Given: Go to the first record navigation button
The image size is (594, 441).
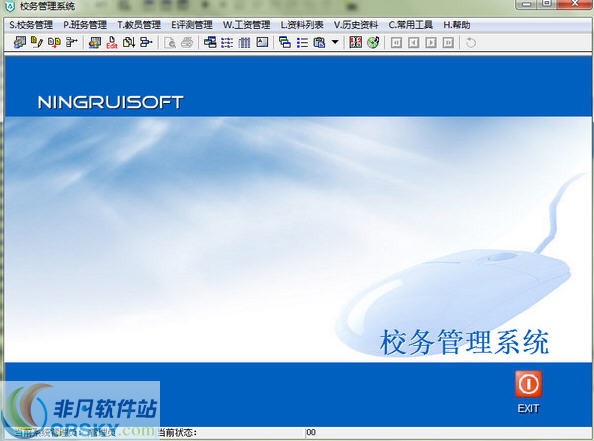Looking at the screenshot, I should tap(396, 42).
